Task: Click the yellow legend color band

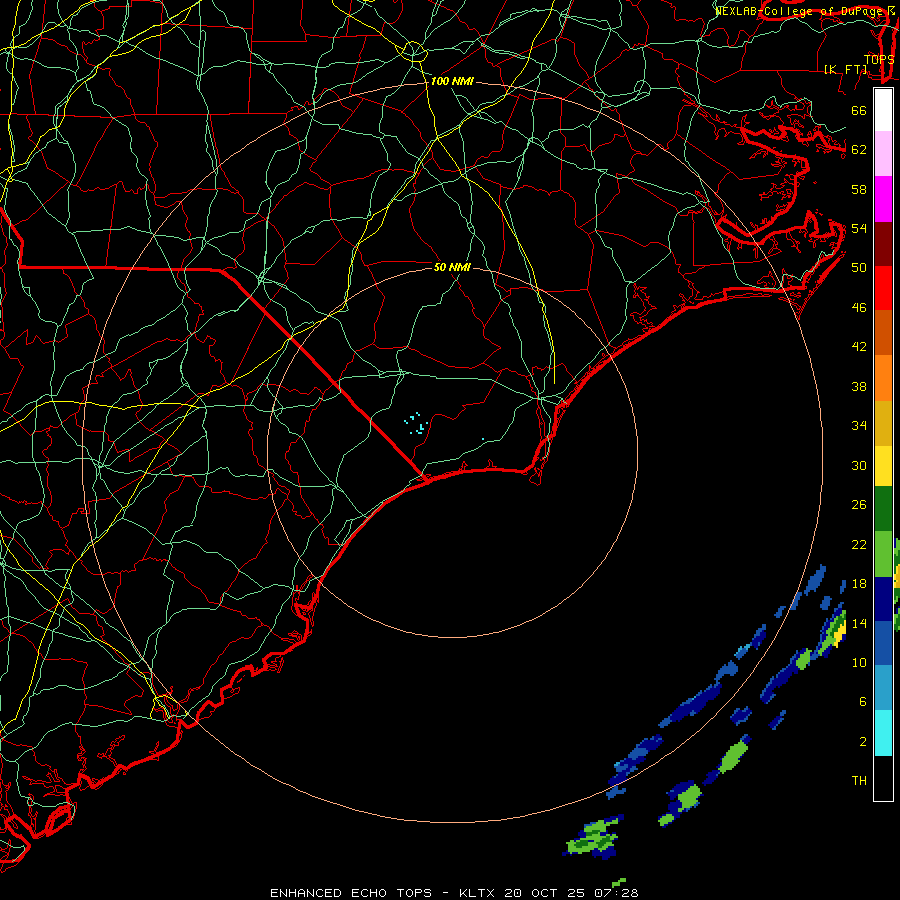Action: tap(883, 465)
